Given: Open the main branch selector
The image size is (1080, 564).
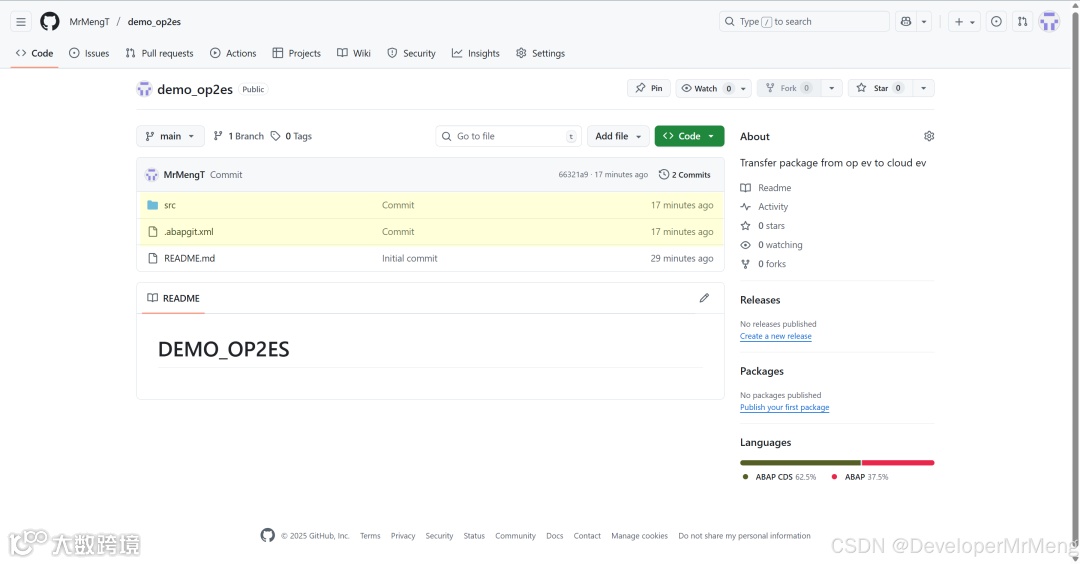Looking at the screenshot, I should [170, 136].
